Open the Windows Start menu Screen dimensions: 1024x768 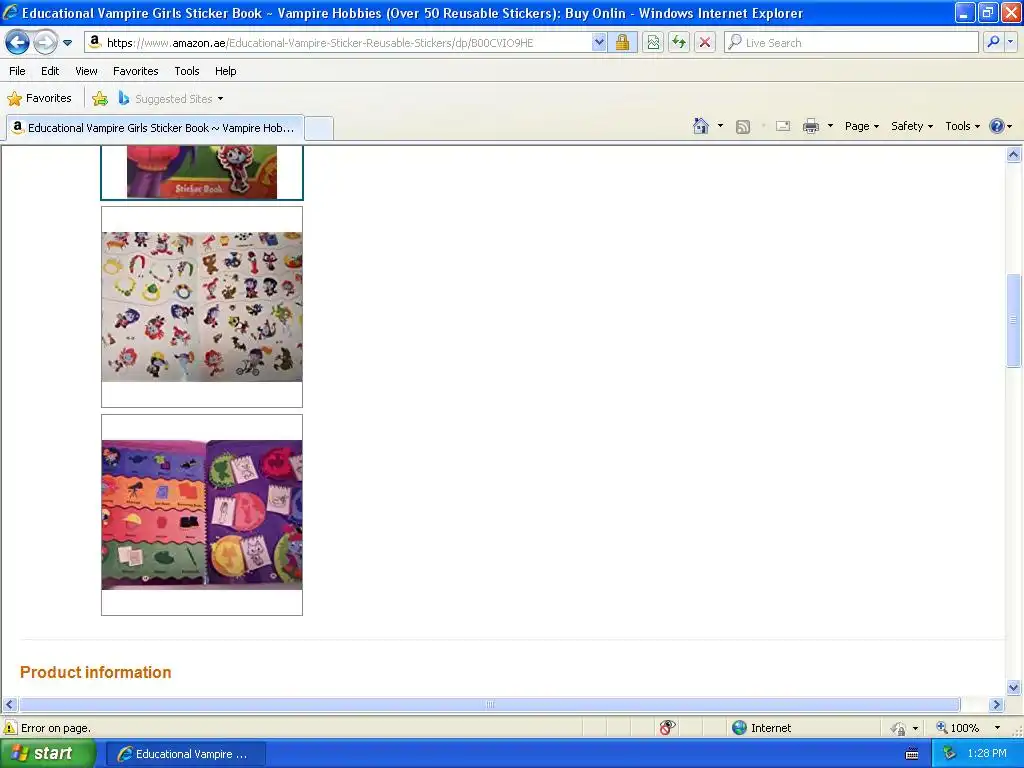pyautogui.click(x=48, y=754)
